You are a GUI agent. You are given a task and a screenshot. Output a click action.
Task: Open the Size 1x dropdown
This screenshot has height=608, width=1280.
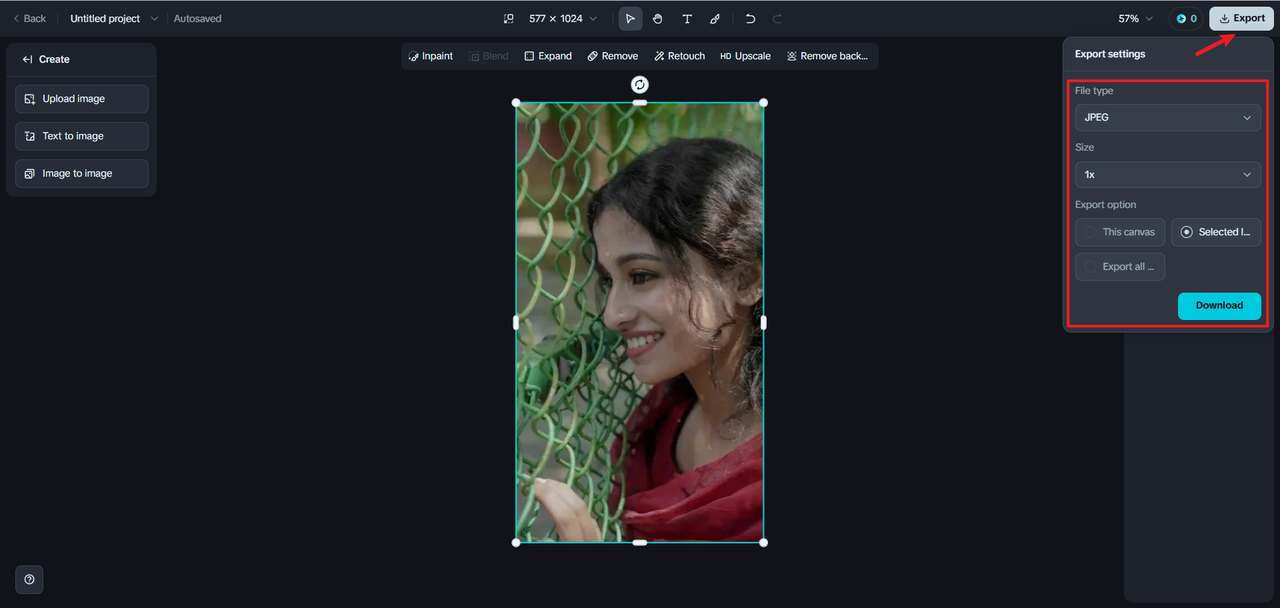1168,174
